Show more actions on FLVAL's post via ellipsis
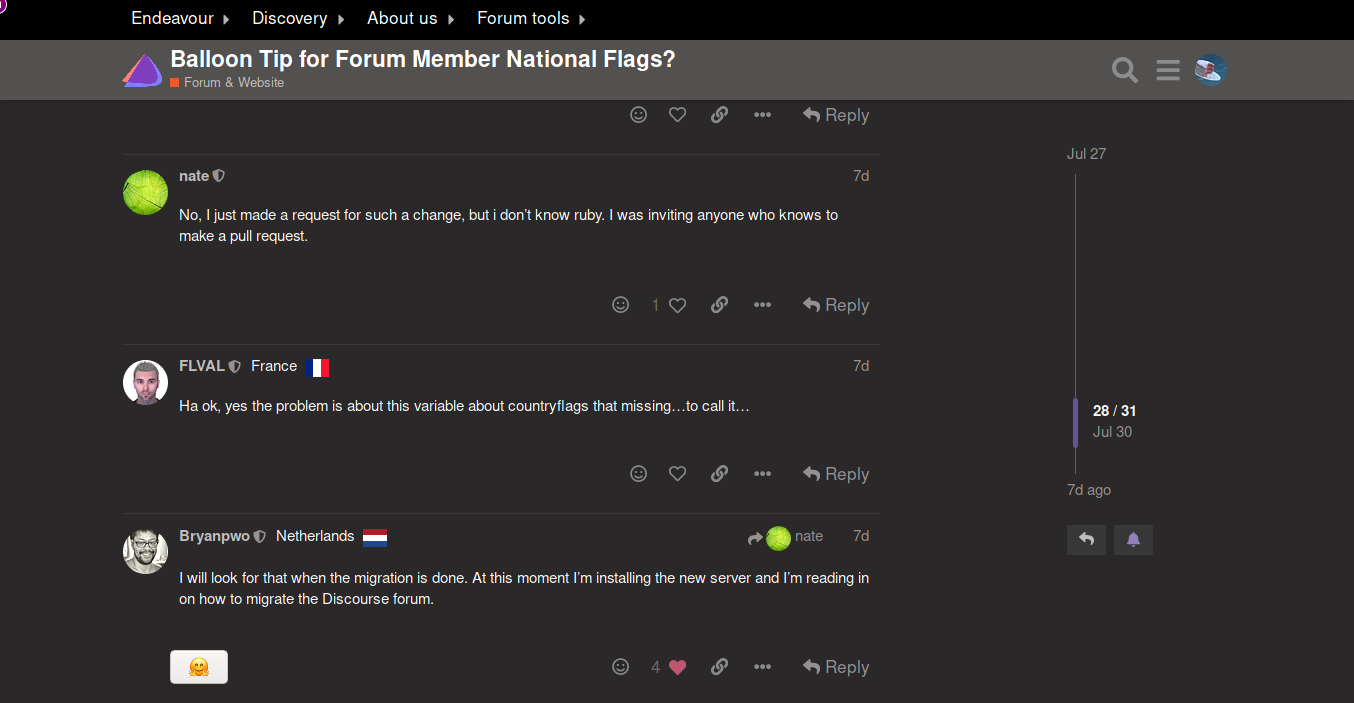1354x703 pixels. 762,473
